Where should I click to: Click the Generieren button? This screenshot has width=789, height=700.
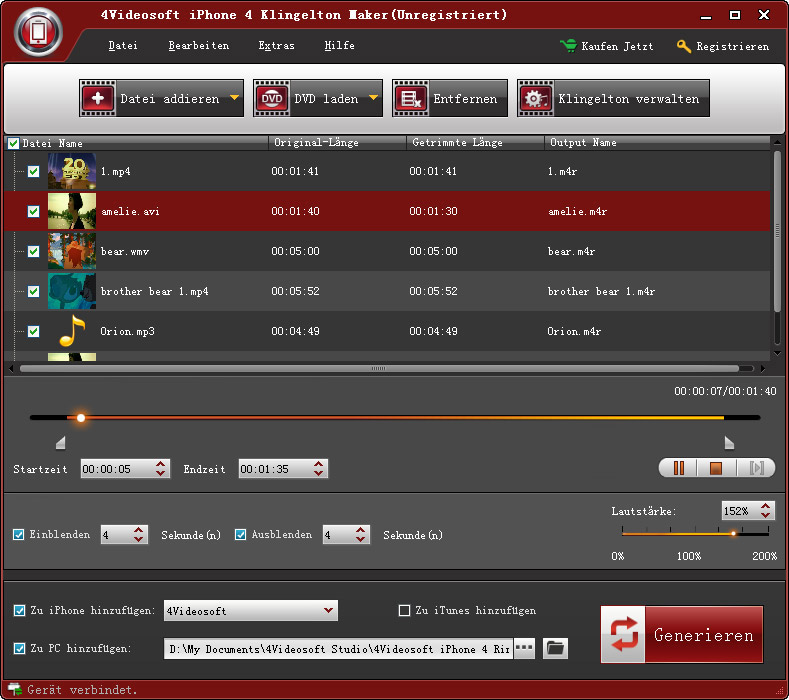click(x=682, y=635)
